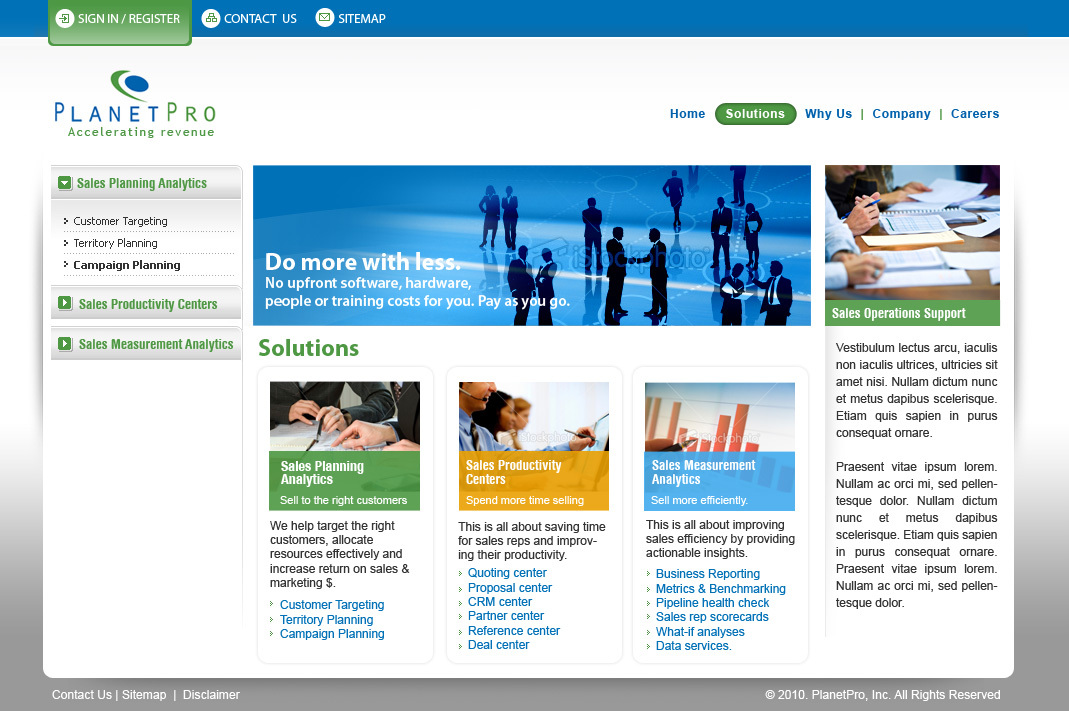The height and width of the screenshot is (711, 1069).
Task: Open Territory Planning link in card
Action: (327, 620)
